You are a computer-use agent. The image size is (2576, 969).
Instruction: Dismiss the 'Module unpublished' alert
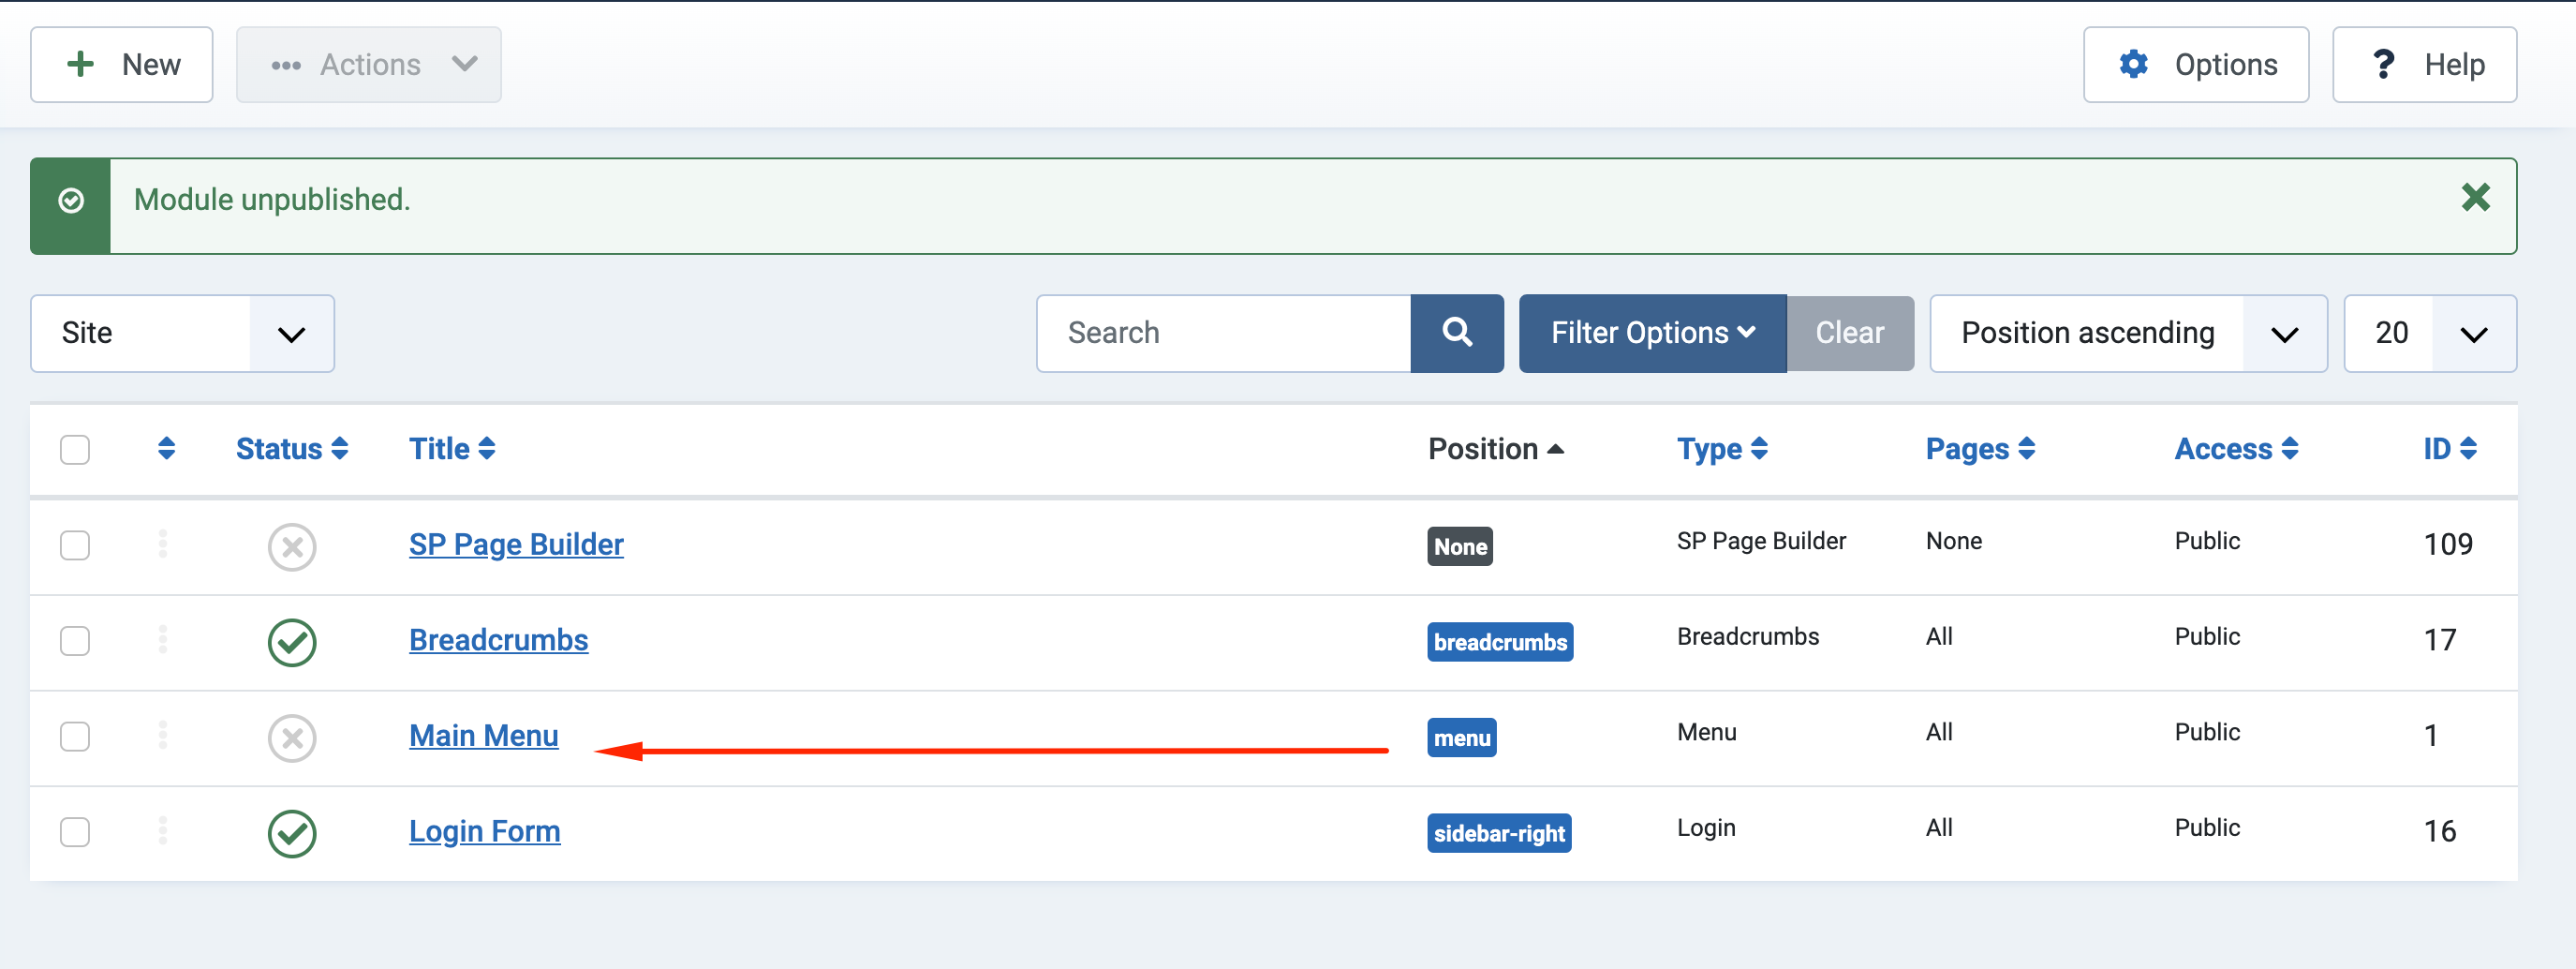coord(2475,198)
